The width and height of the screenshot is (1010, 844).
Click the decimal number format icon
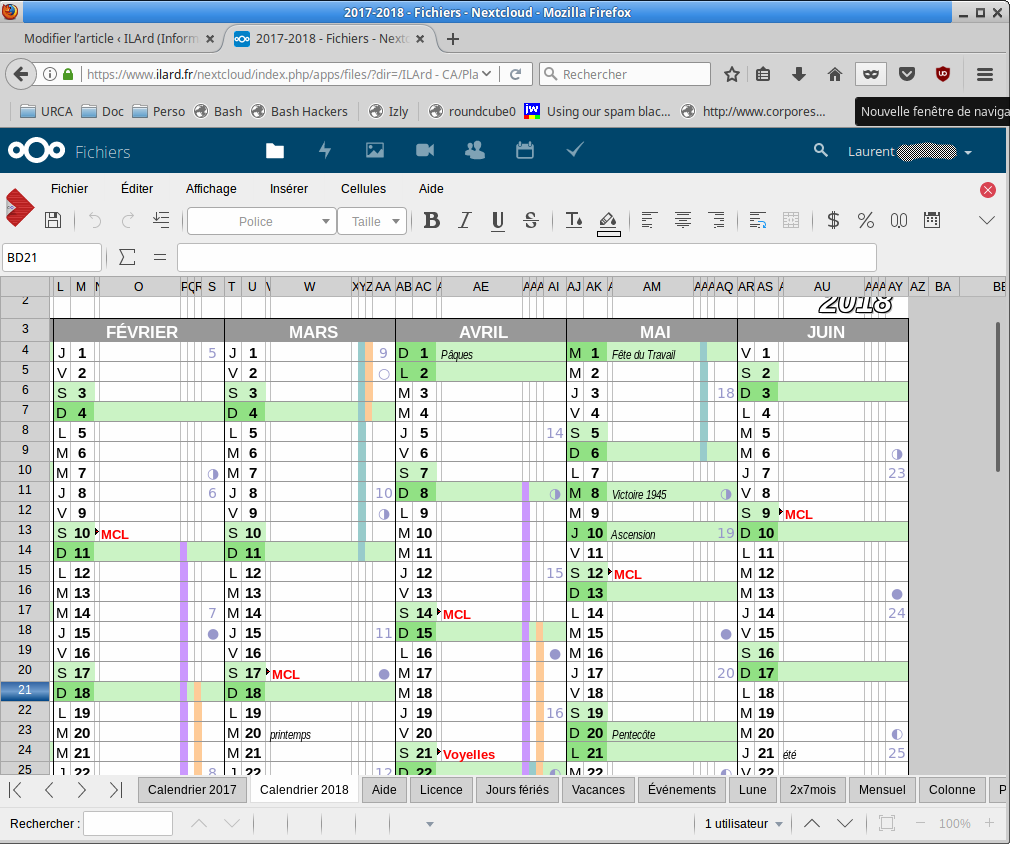(899, 220)
